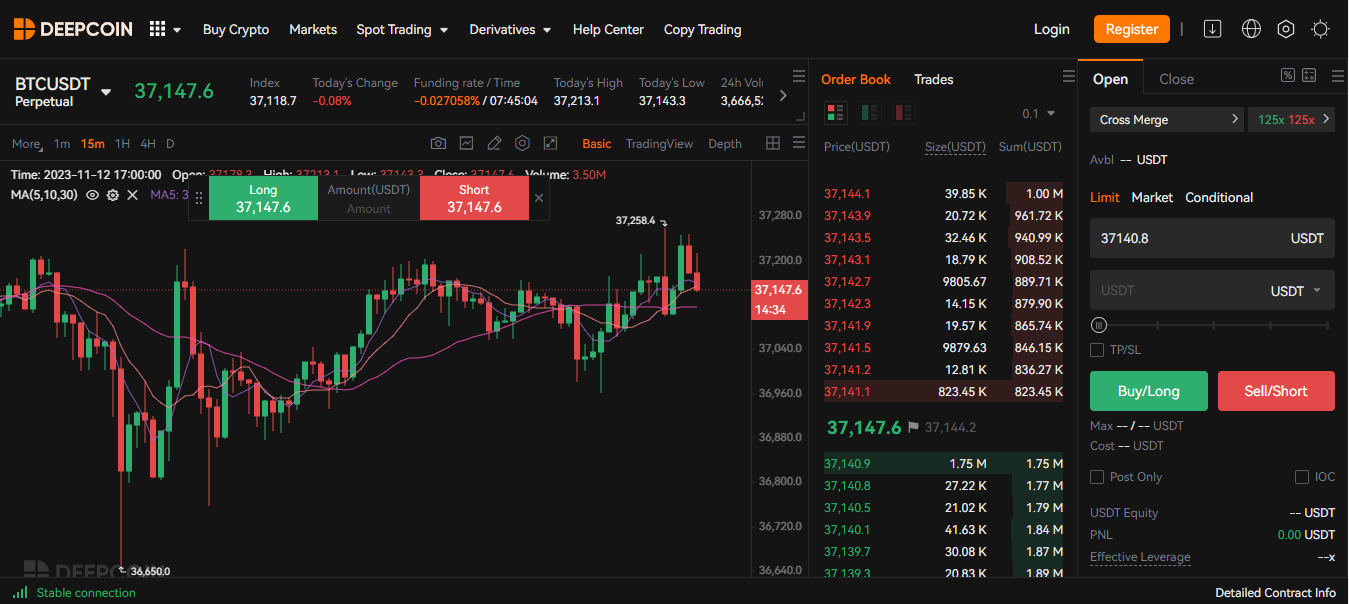The width and height of the screenshot is (1349, 604).
Task: Enable the IOC checkbox
Action: (1302, 477)
